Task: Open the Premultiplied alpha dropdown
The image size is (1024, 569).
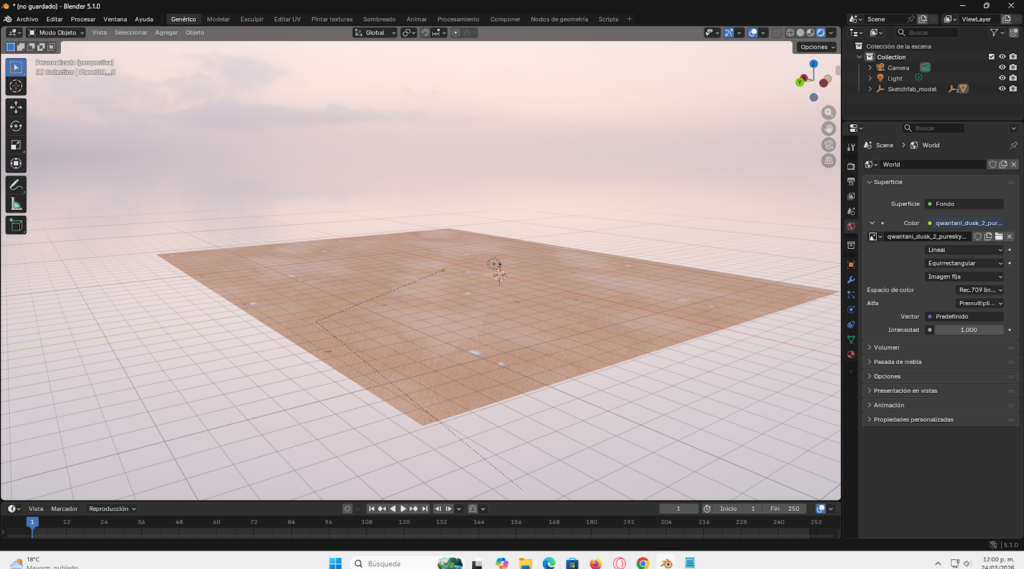Action: click(979, 303)
